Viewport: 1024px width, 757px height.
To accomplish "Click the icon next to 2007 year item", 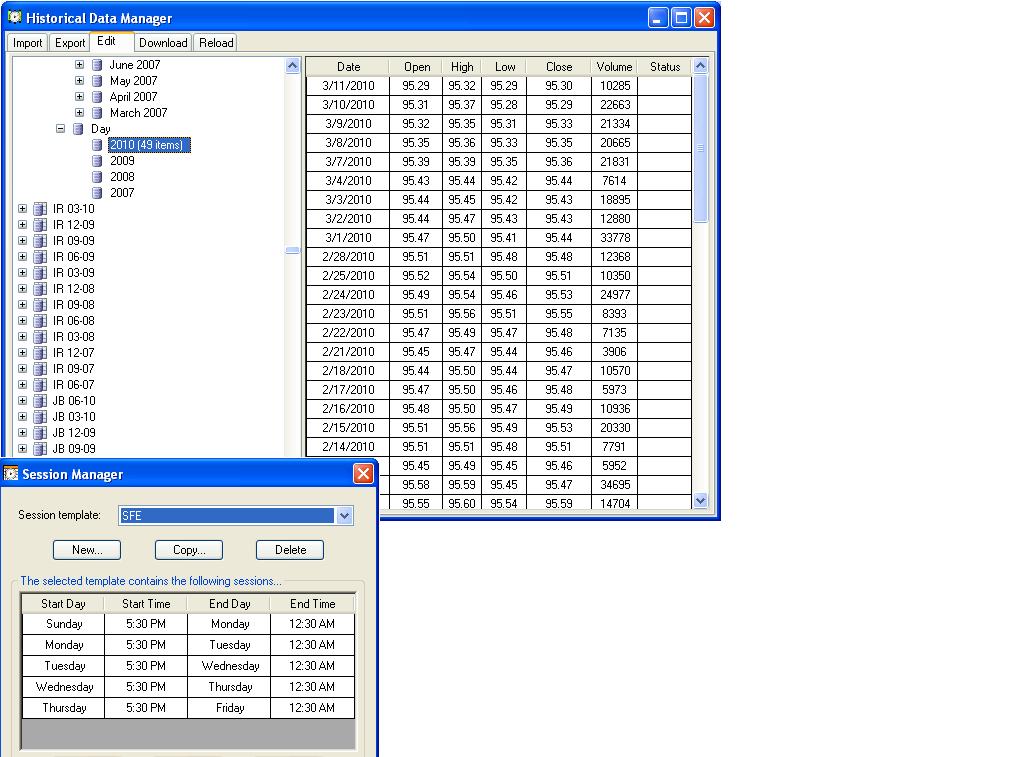I will tap(97, 193).
